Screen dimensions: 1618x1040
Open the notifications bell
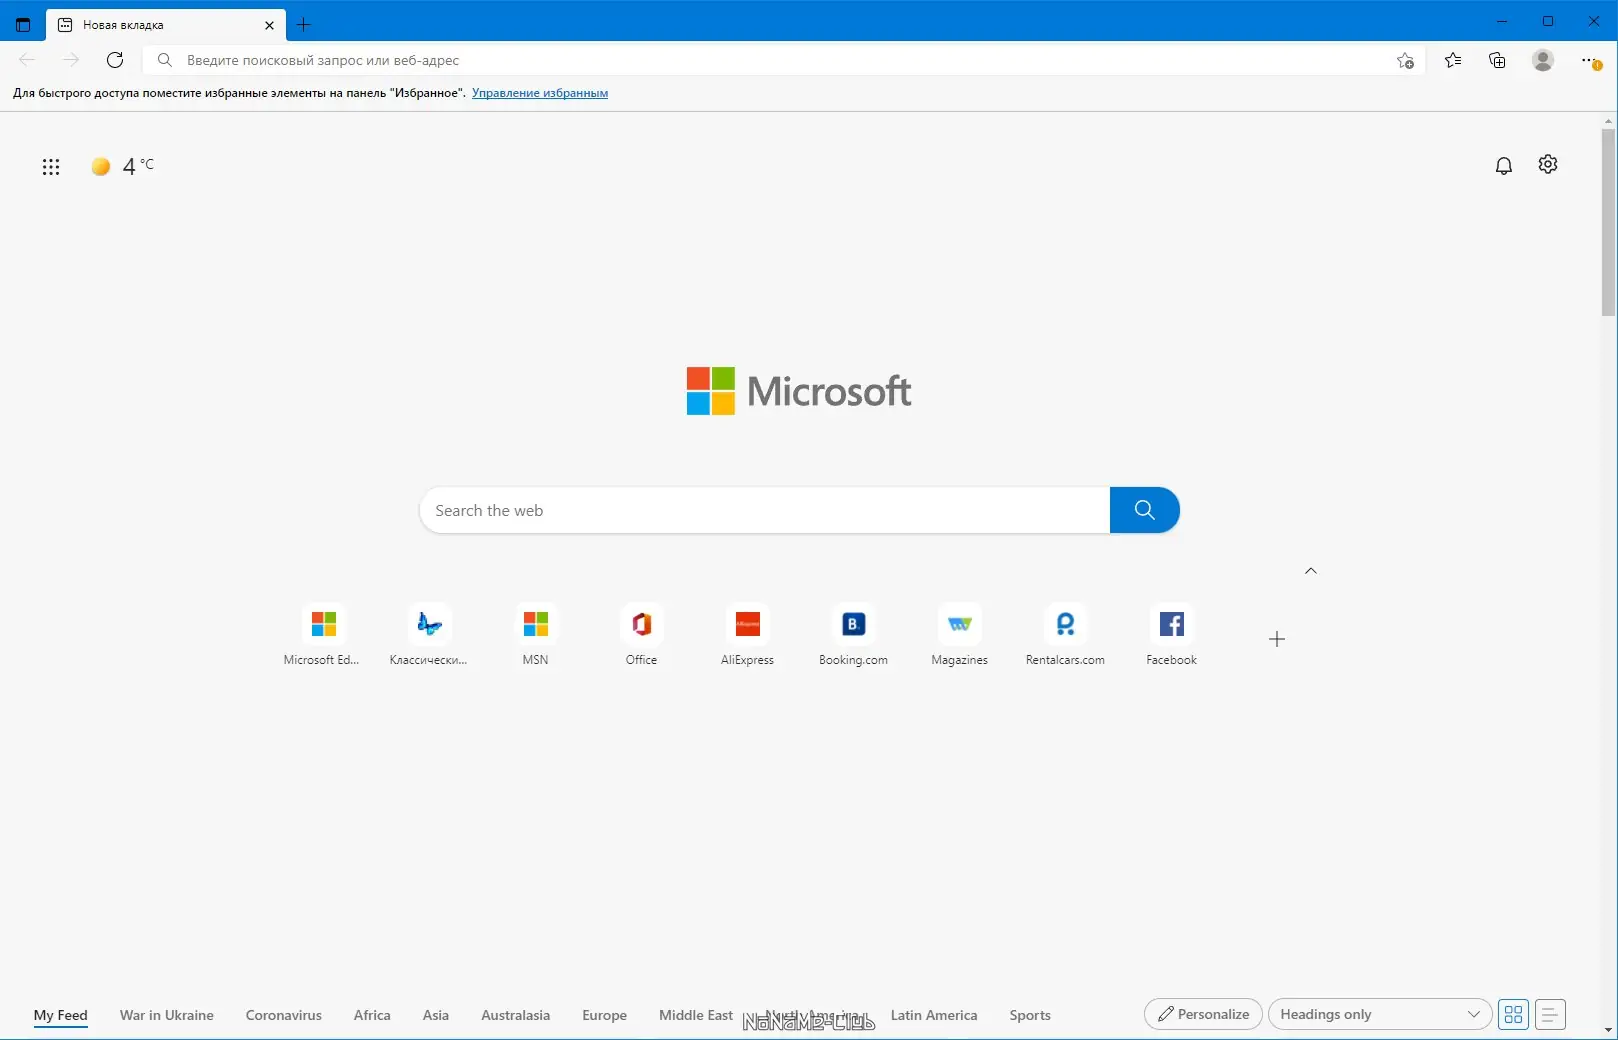pos(1503,165)
